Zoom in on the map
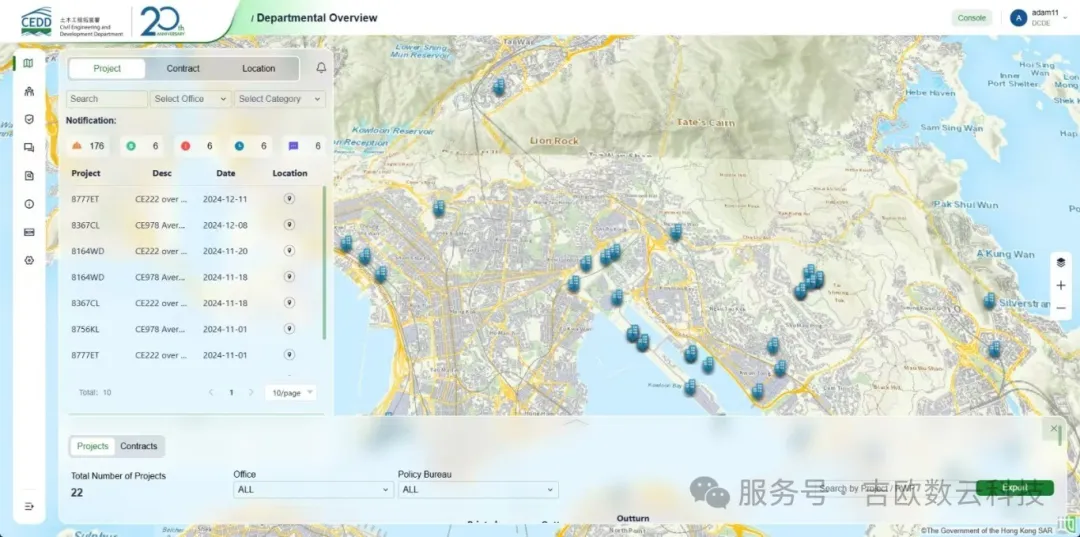The height and width of the screenshot is (537, 1080). pos(1061,285)
